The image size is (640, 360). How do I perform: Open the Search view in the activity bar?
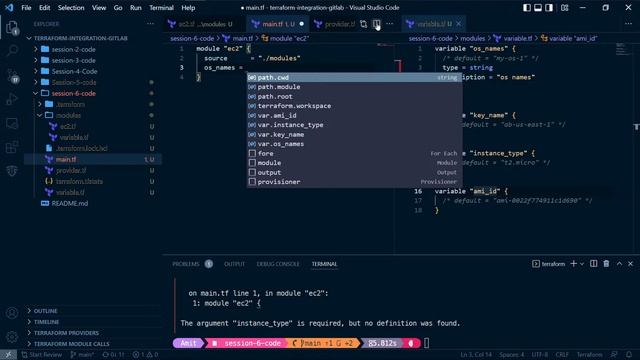[12, 51]
